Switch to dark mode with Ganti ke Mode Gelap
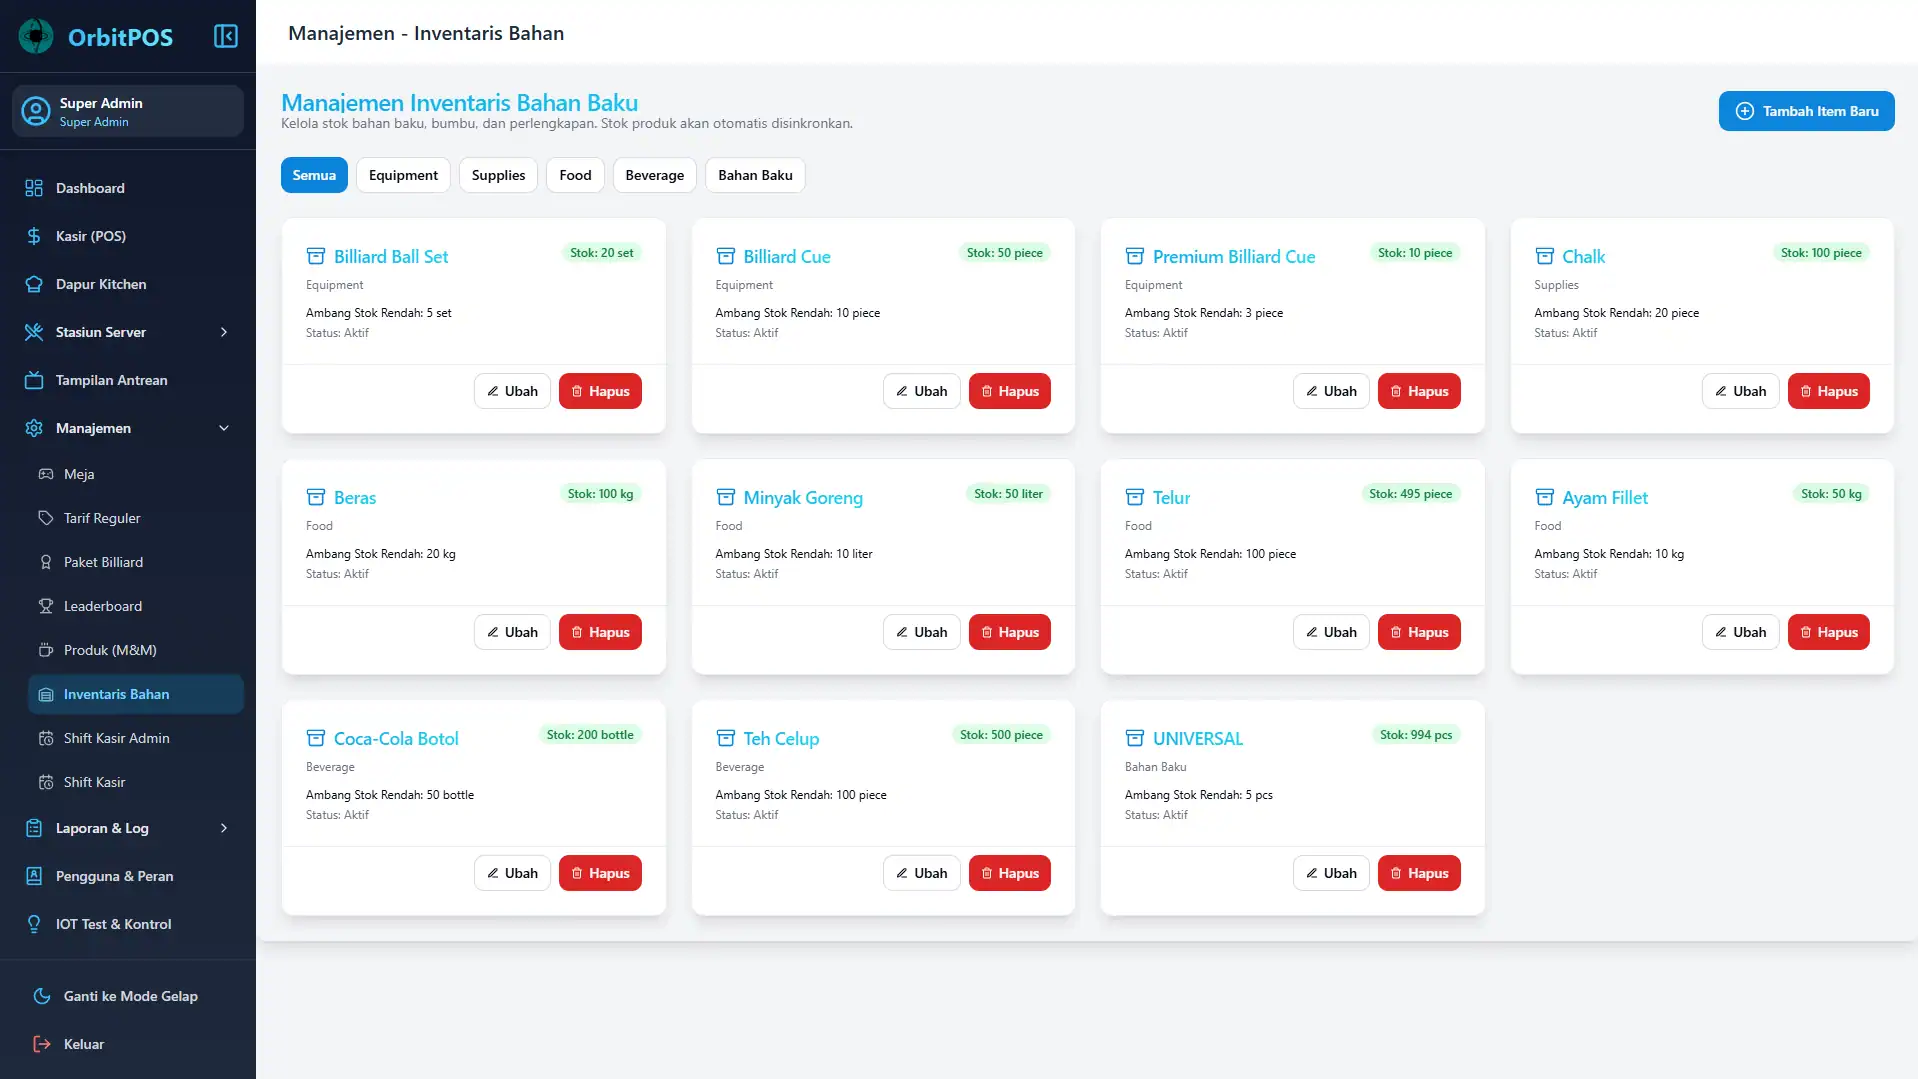Screen dimensions: 1918x1079 click(42, 996)
